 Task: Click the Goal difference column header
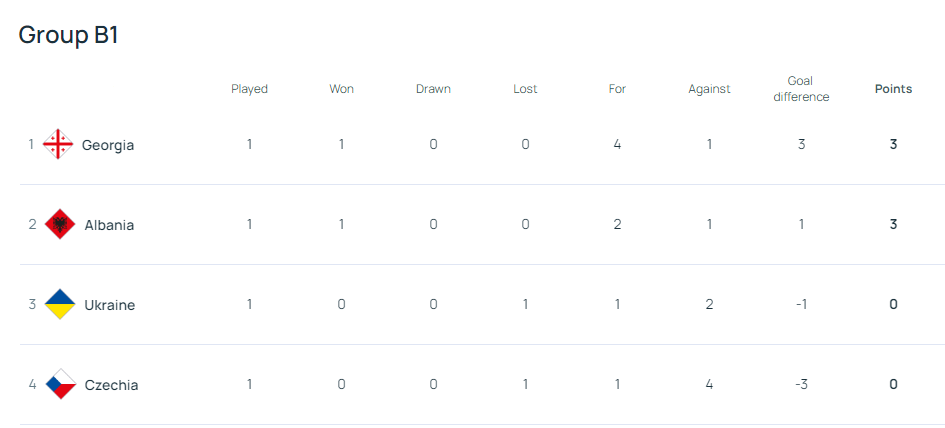[801, 89]
